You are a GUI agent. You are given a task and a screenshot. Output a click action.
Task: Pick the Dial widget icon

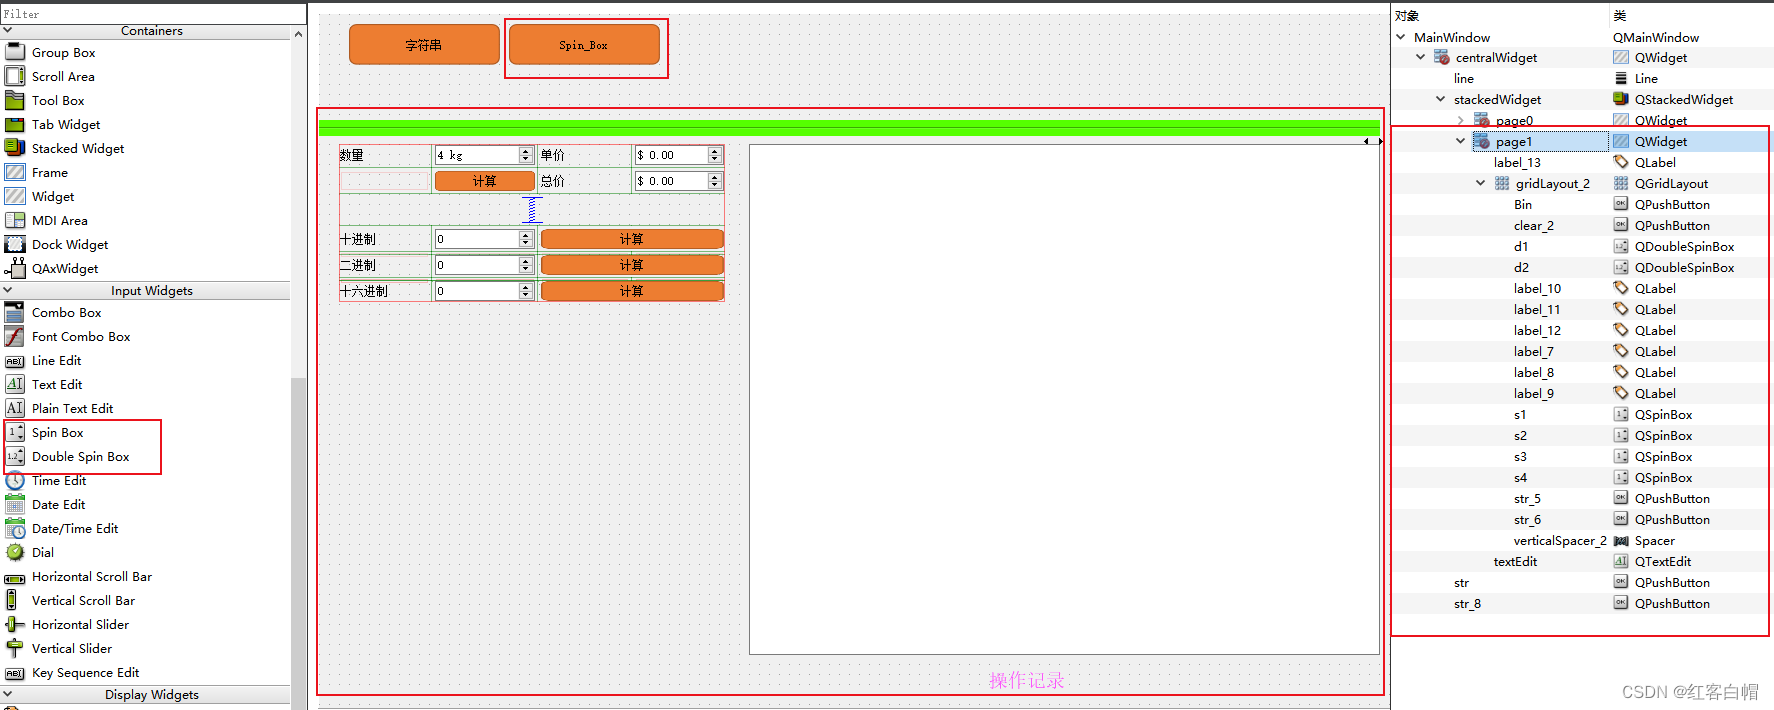pyautogui.click(x=15, y=552)
